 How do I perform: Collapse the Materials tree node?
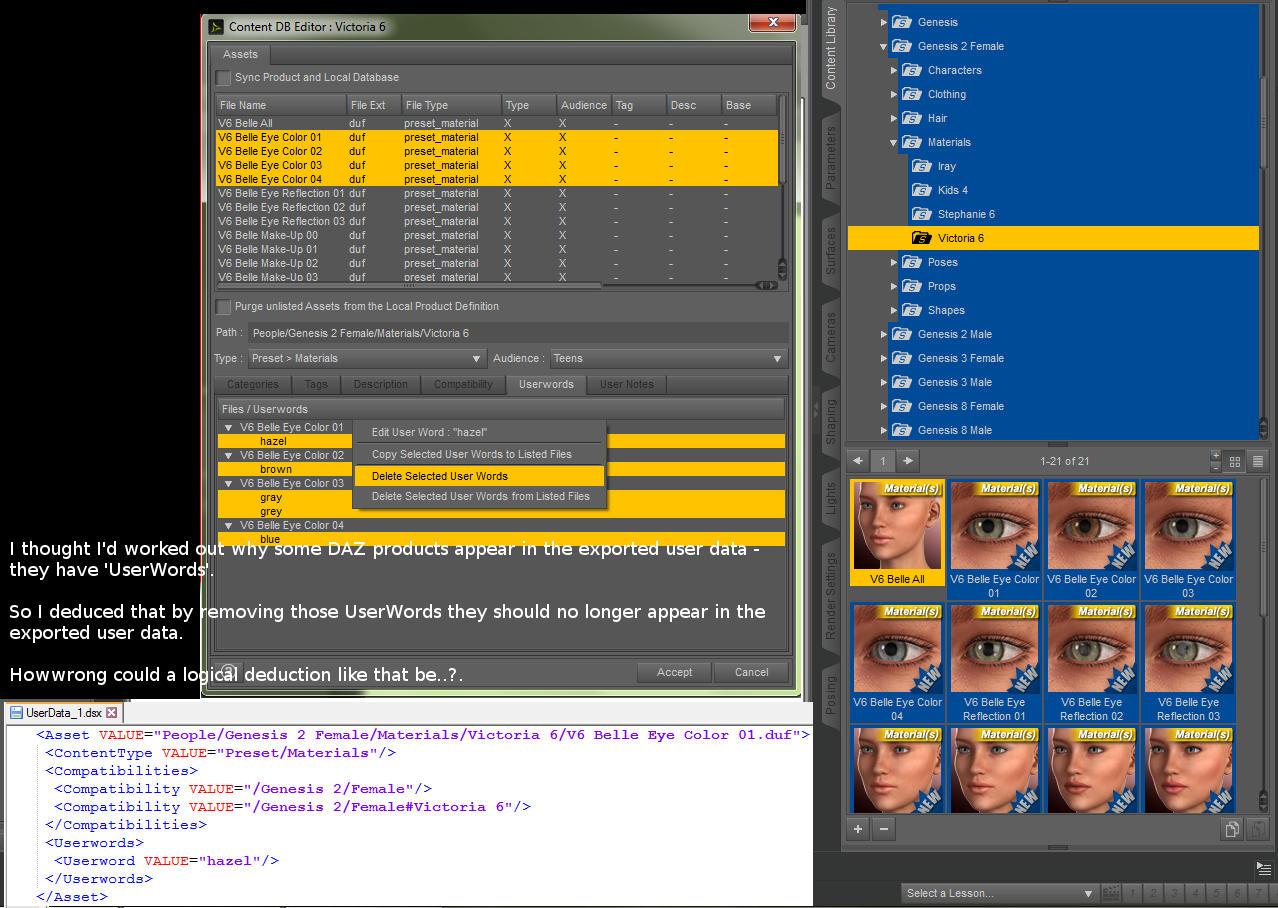tap(894, 142)
